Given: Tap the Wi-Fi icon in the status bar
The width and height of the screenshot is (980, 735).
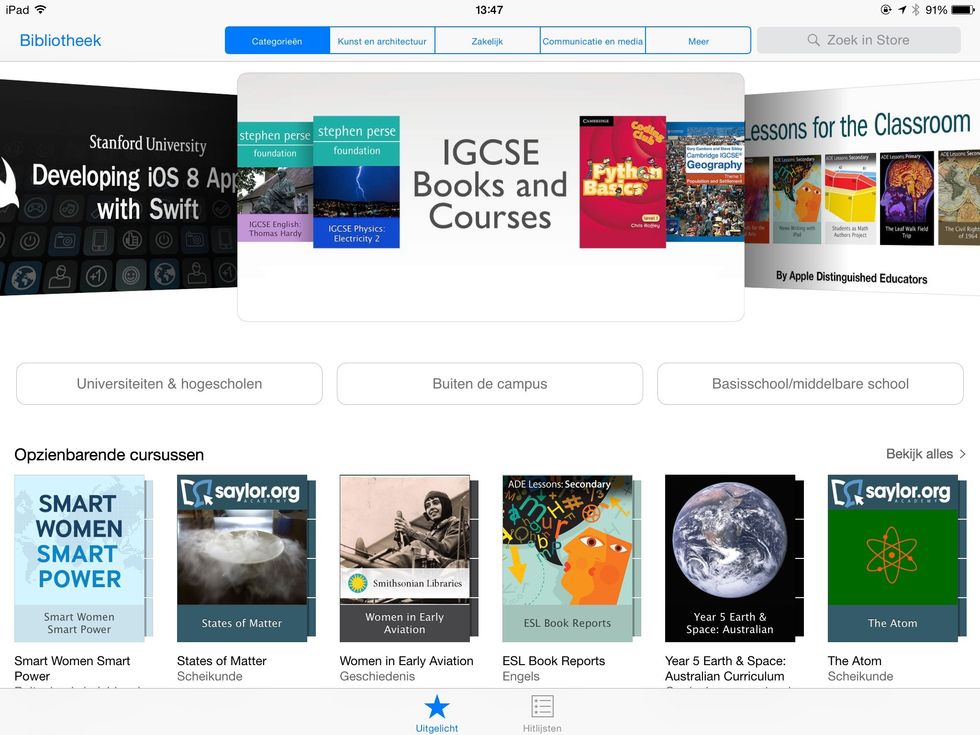Looking at the screenshot, I should 40,8.
